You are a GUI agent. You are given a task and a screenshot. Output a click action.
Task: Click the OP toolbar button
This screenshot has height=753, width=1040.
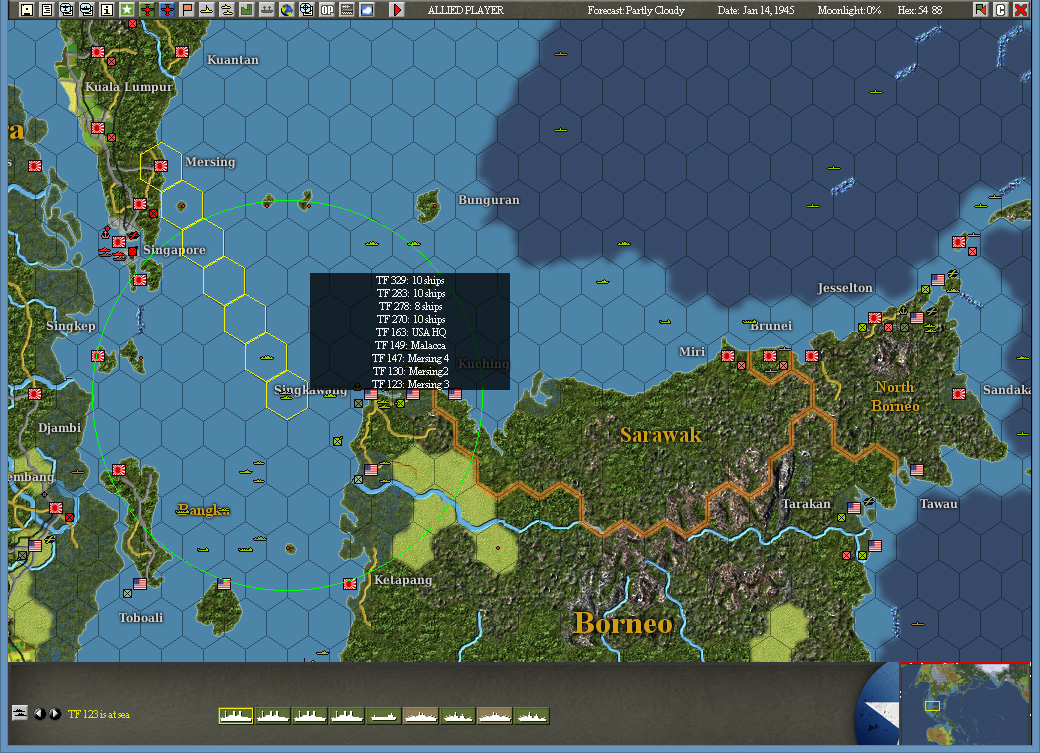point(327,9)
